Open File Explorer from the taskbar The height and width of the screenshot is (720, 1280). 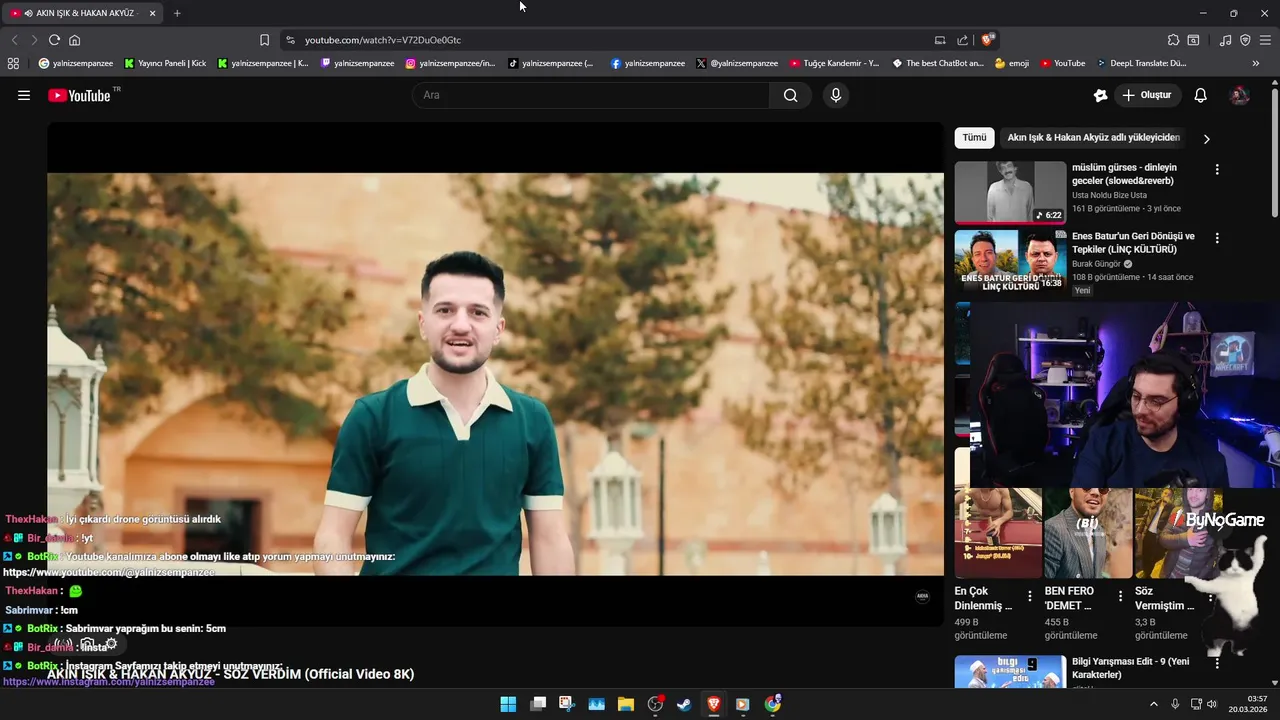pos(626,704)
